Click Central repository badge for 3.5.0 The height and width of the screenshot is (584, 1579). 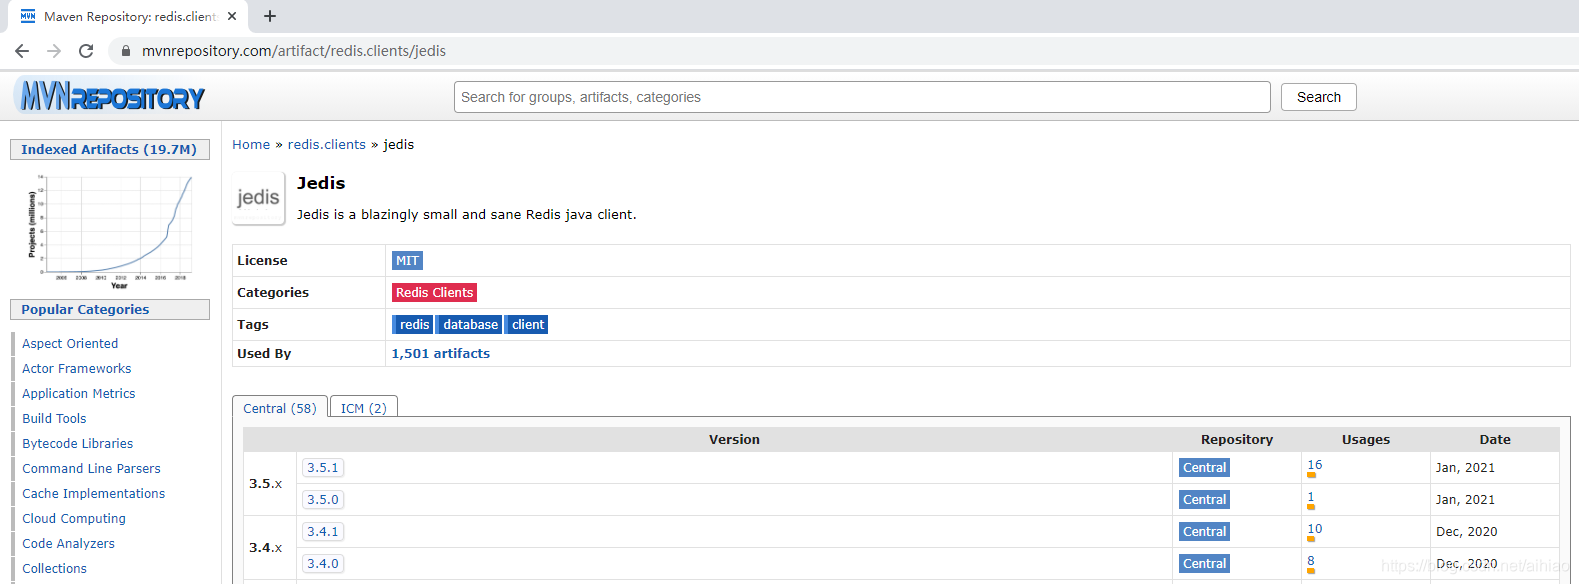[1204, 500]
